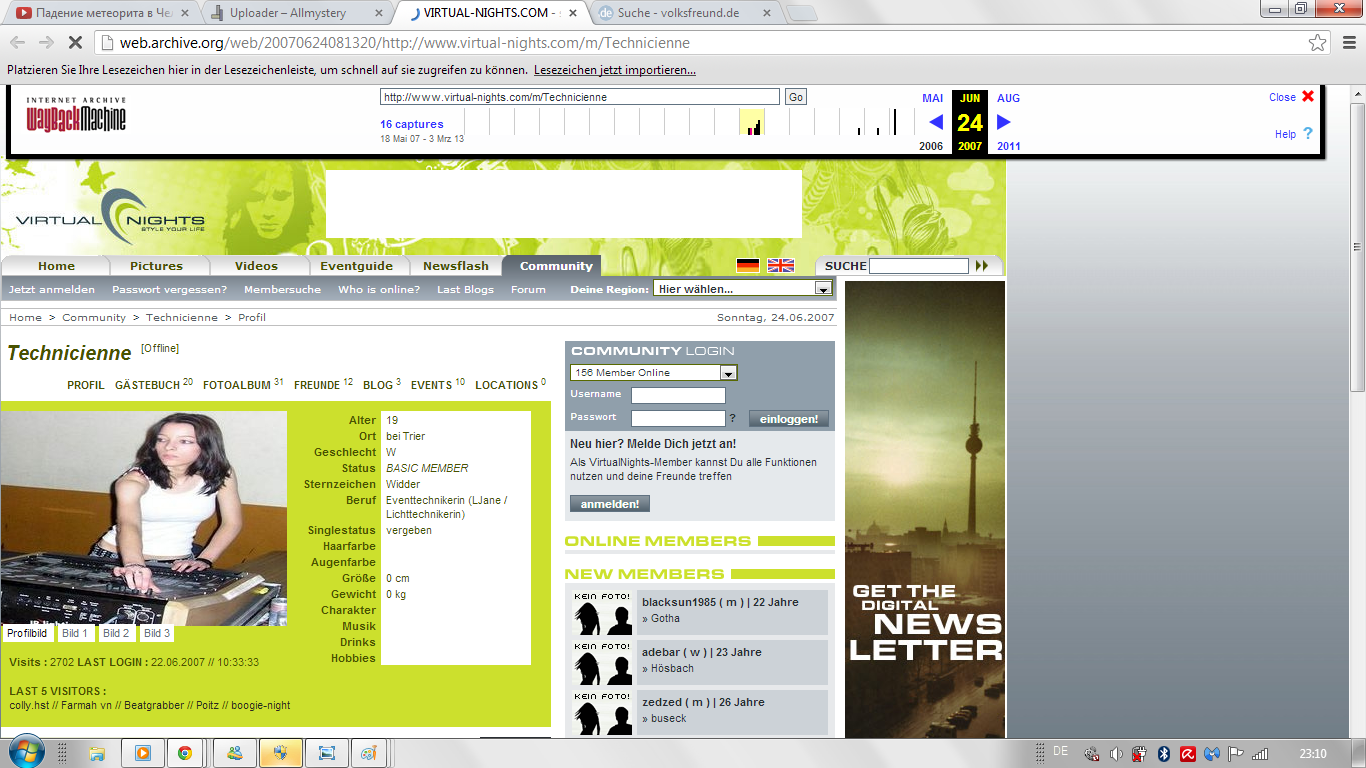Click the browser back arrow
The width and height of the screenshot is (1366, 768).
coord(18,43)
